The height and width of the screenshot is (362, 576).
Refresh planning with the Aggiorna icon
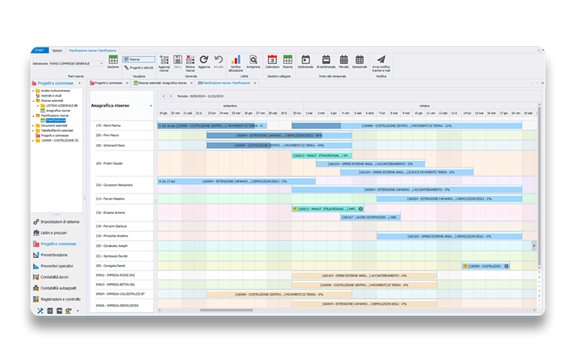pyautogui.click(x=204, y=62)
